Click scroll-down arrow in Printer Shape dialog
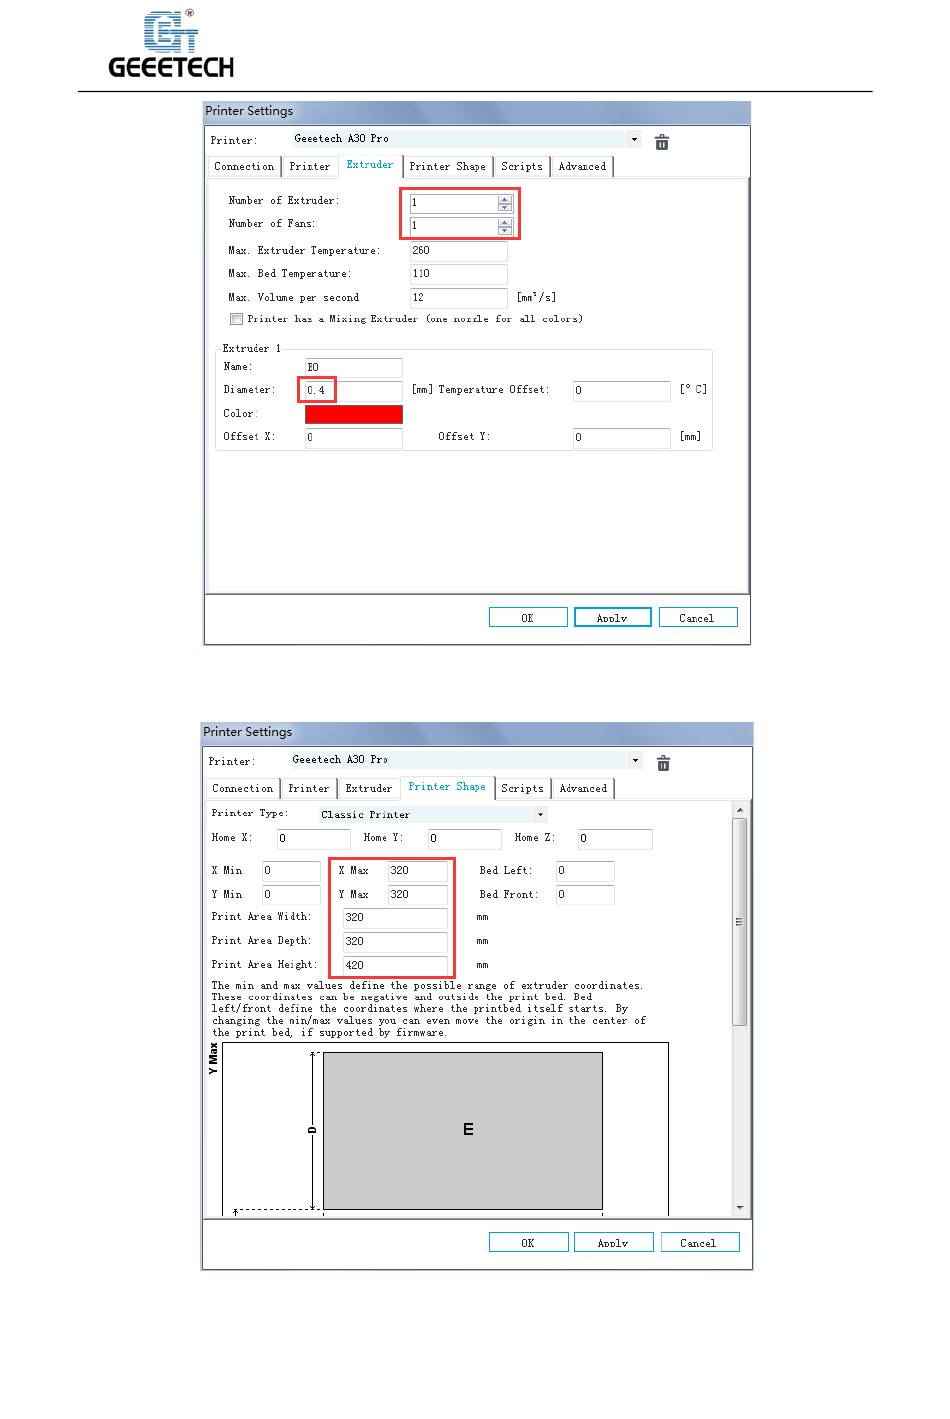950x1419 pixels. (740, 1208)
